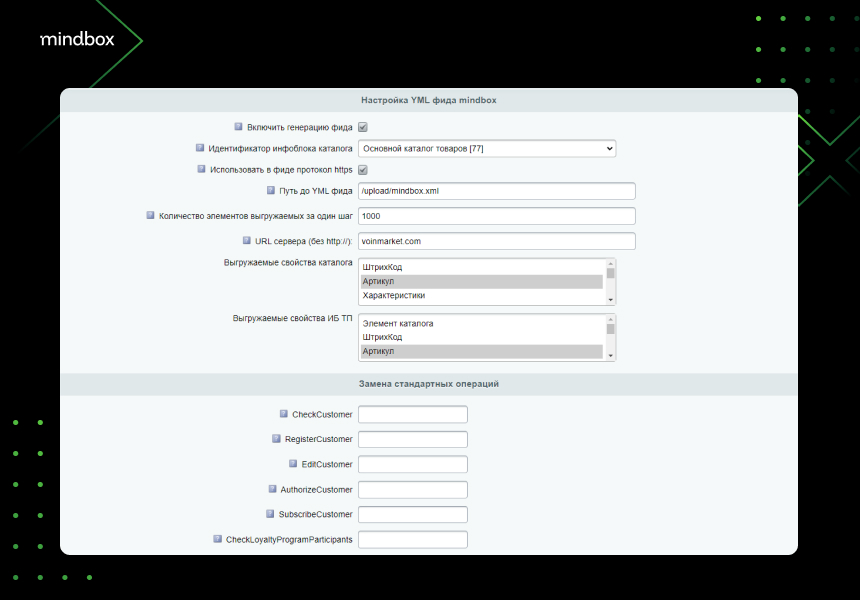
Task: Toggle 'Включить генерацию фида' checkbox
Action: (363, 127)
